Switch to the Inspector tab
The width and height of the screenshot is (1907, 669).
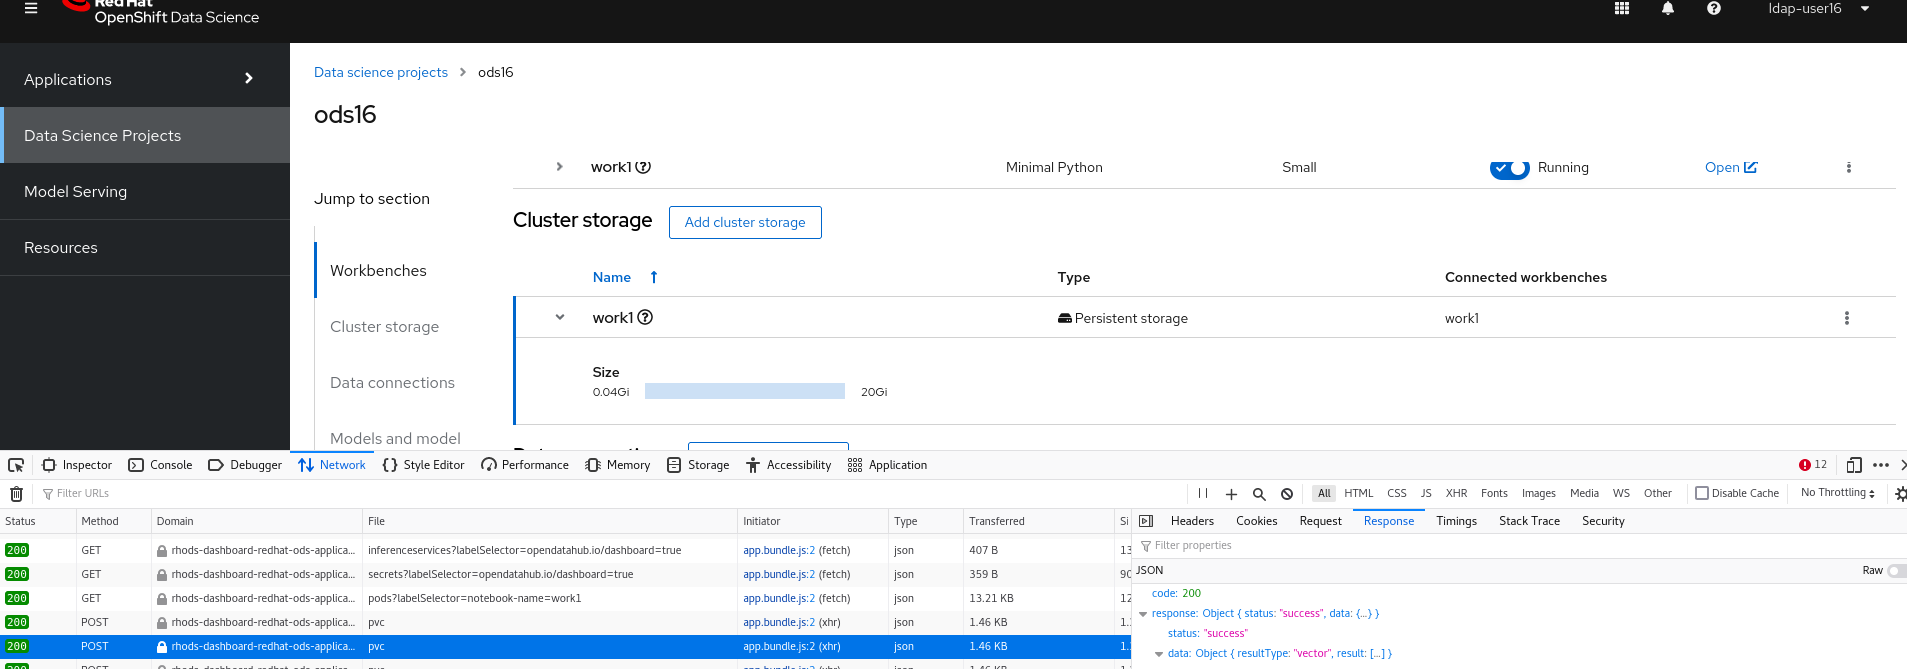pos(77,465)
